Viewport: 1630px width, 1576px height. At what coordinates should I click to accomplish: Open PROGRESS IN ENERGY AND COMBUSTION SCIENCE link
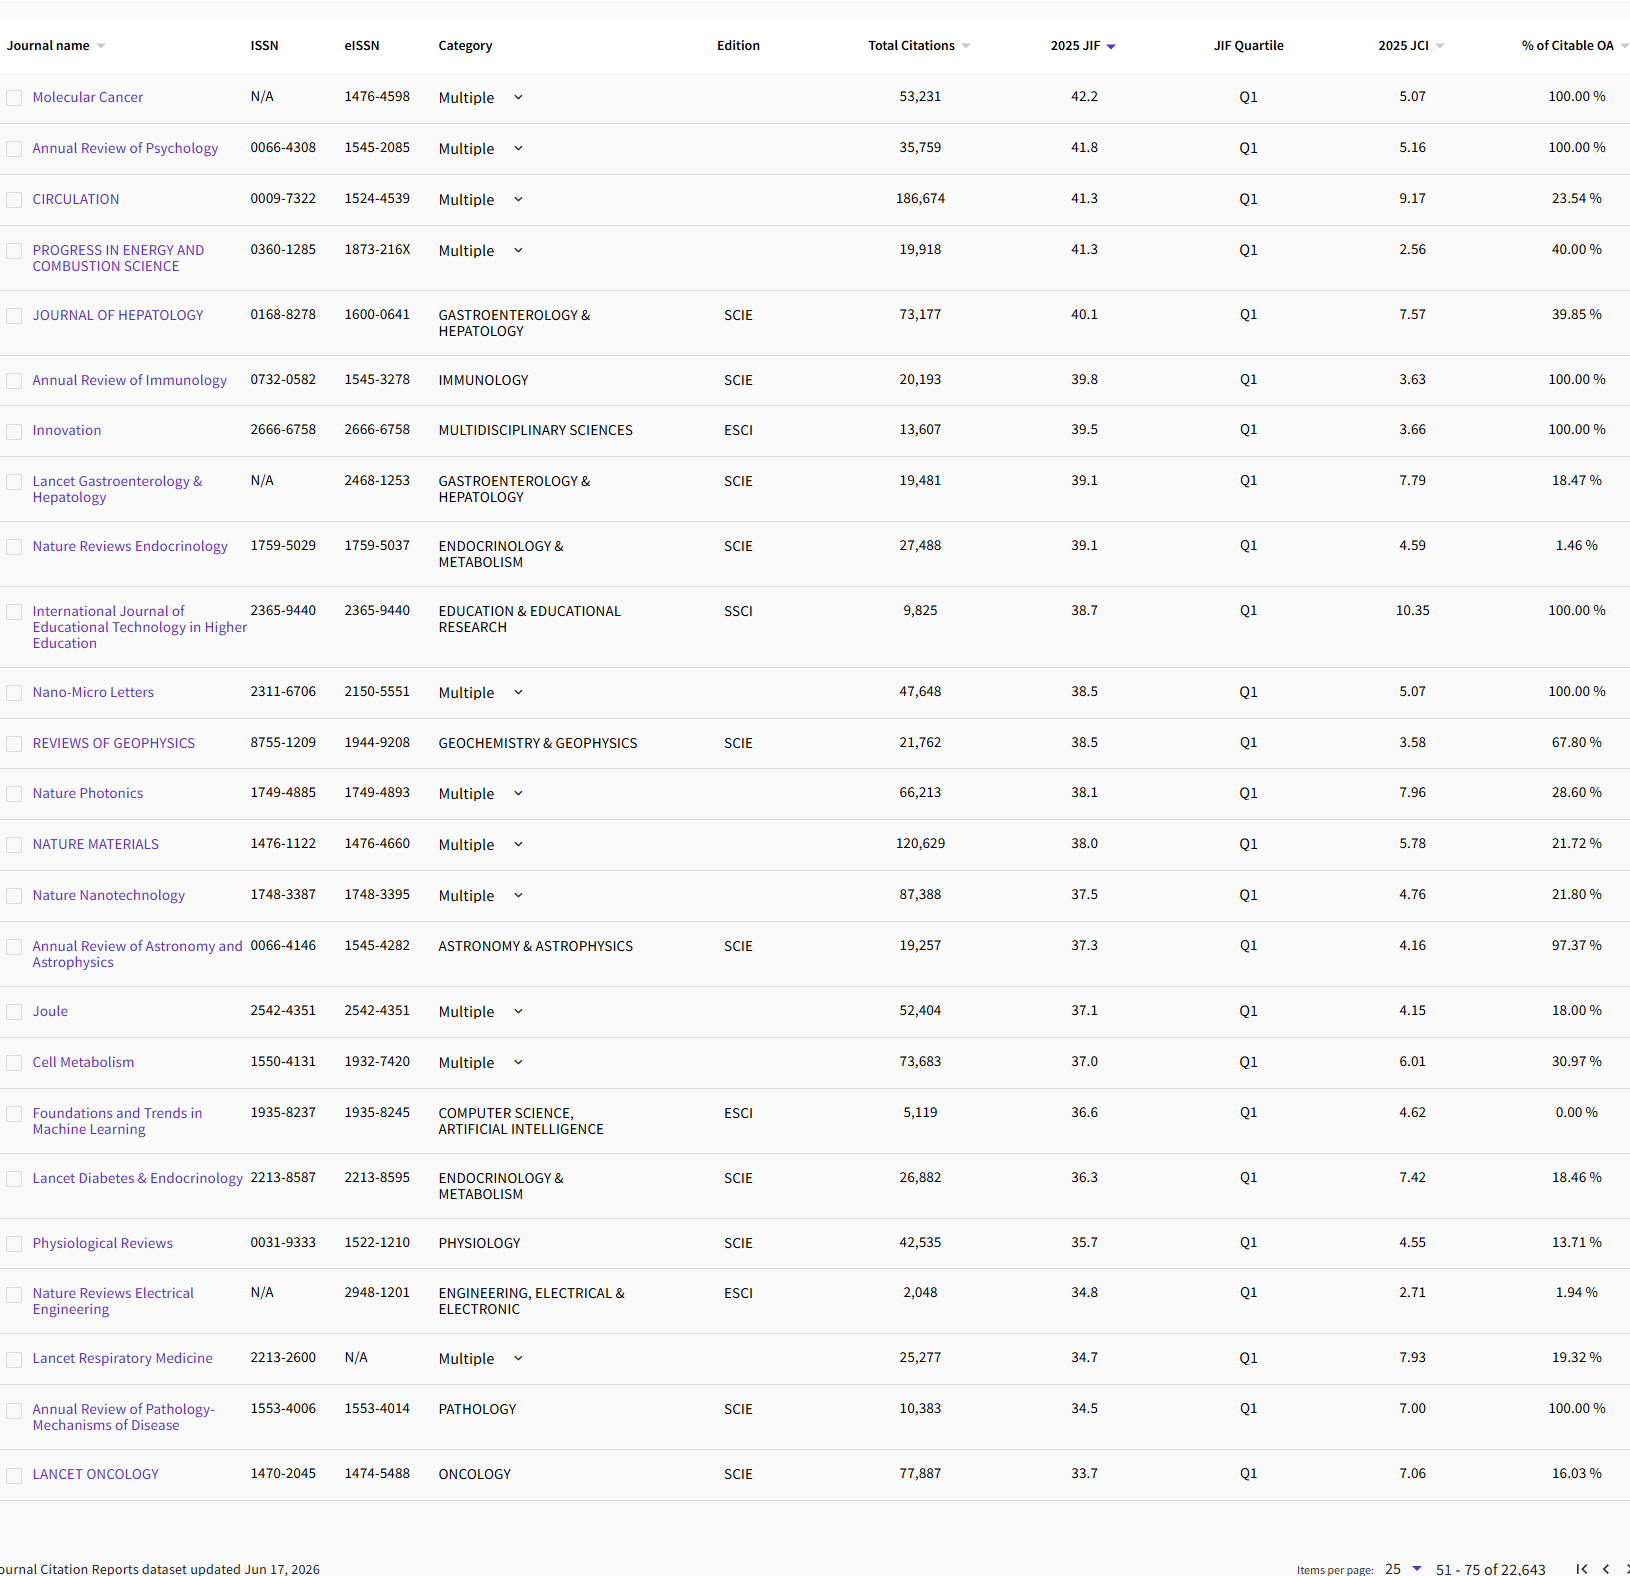(x=118, y=259)
